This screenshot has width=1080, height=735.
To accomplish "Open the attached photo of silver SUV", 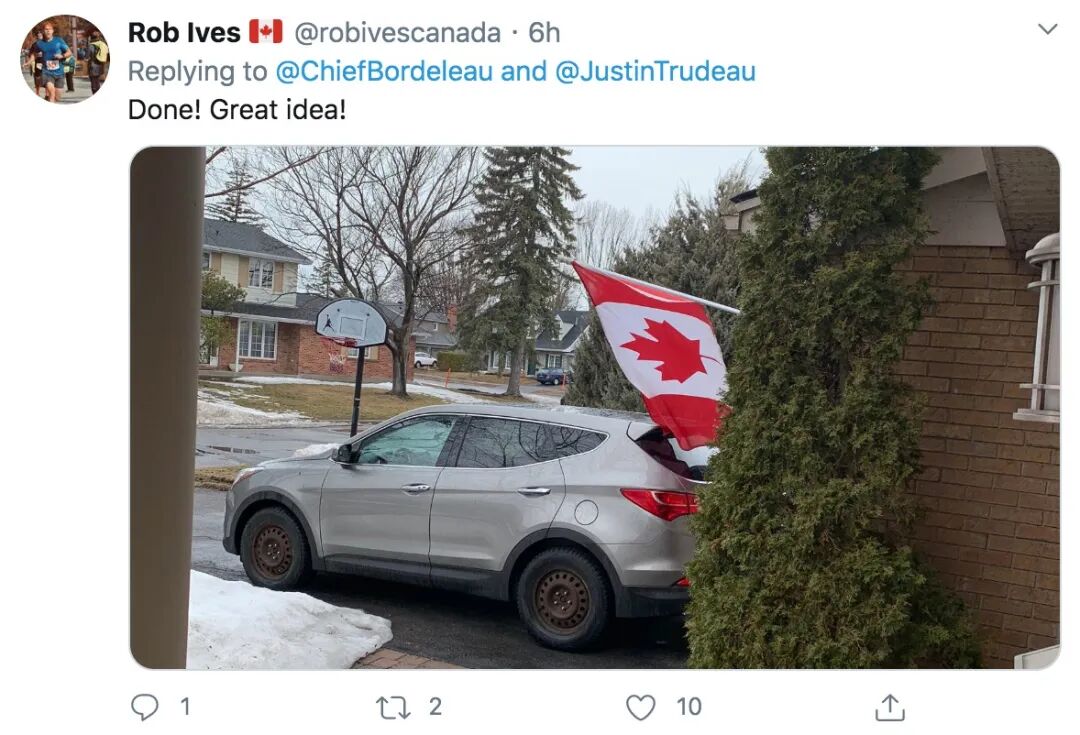I will (x=595, y=407).
